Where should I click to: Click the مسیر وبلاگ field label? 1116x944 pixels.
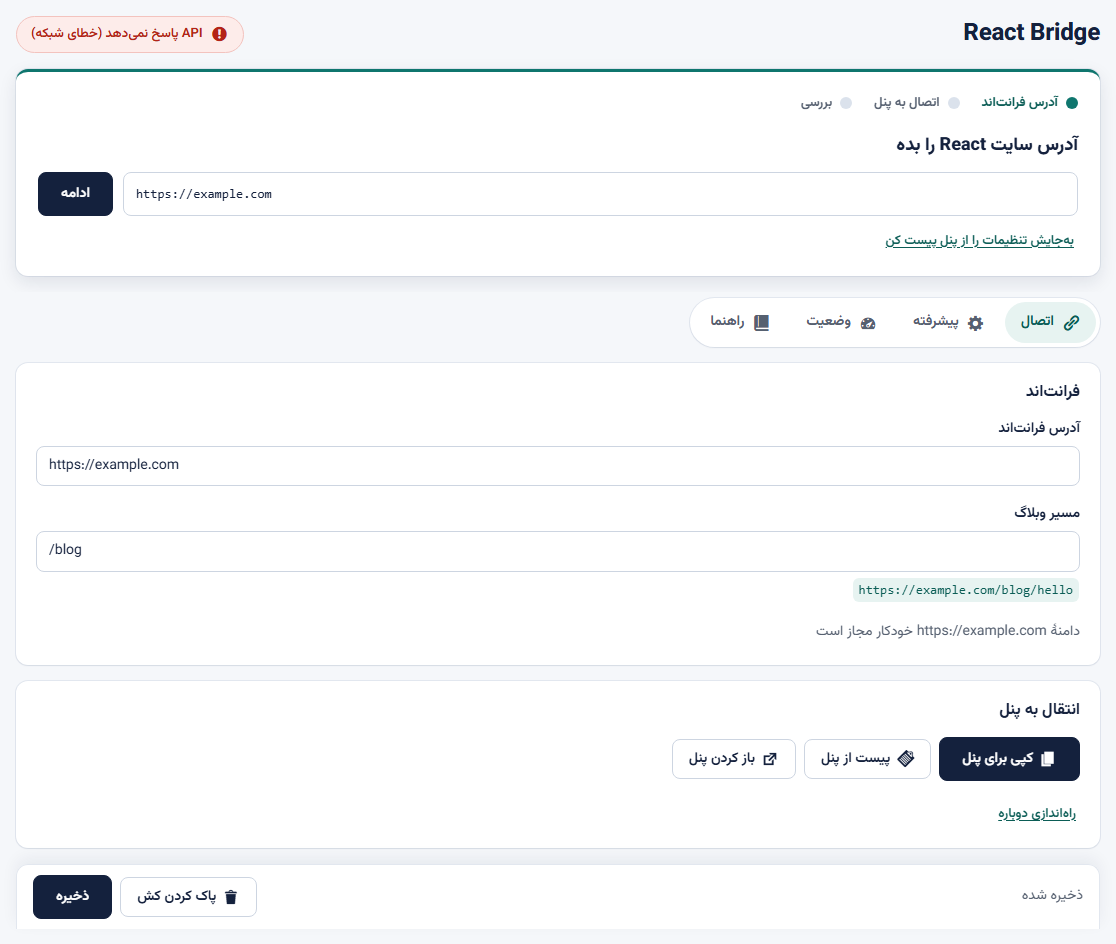click(1047, 513)
